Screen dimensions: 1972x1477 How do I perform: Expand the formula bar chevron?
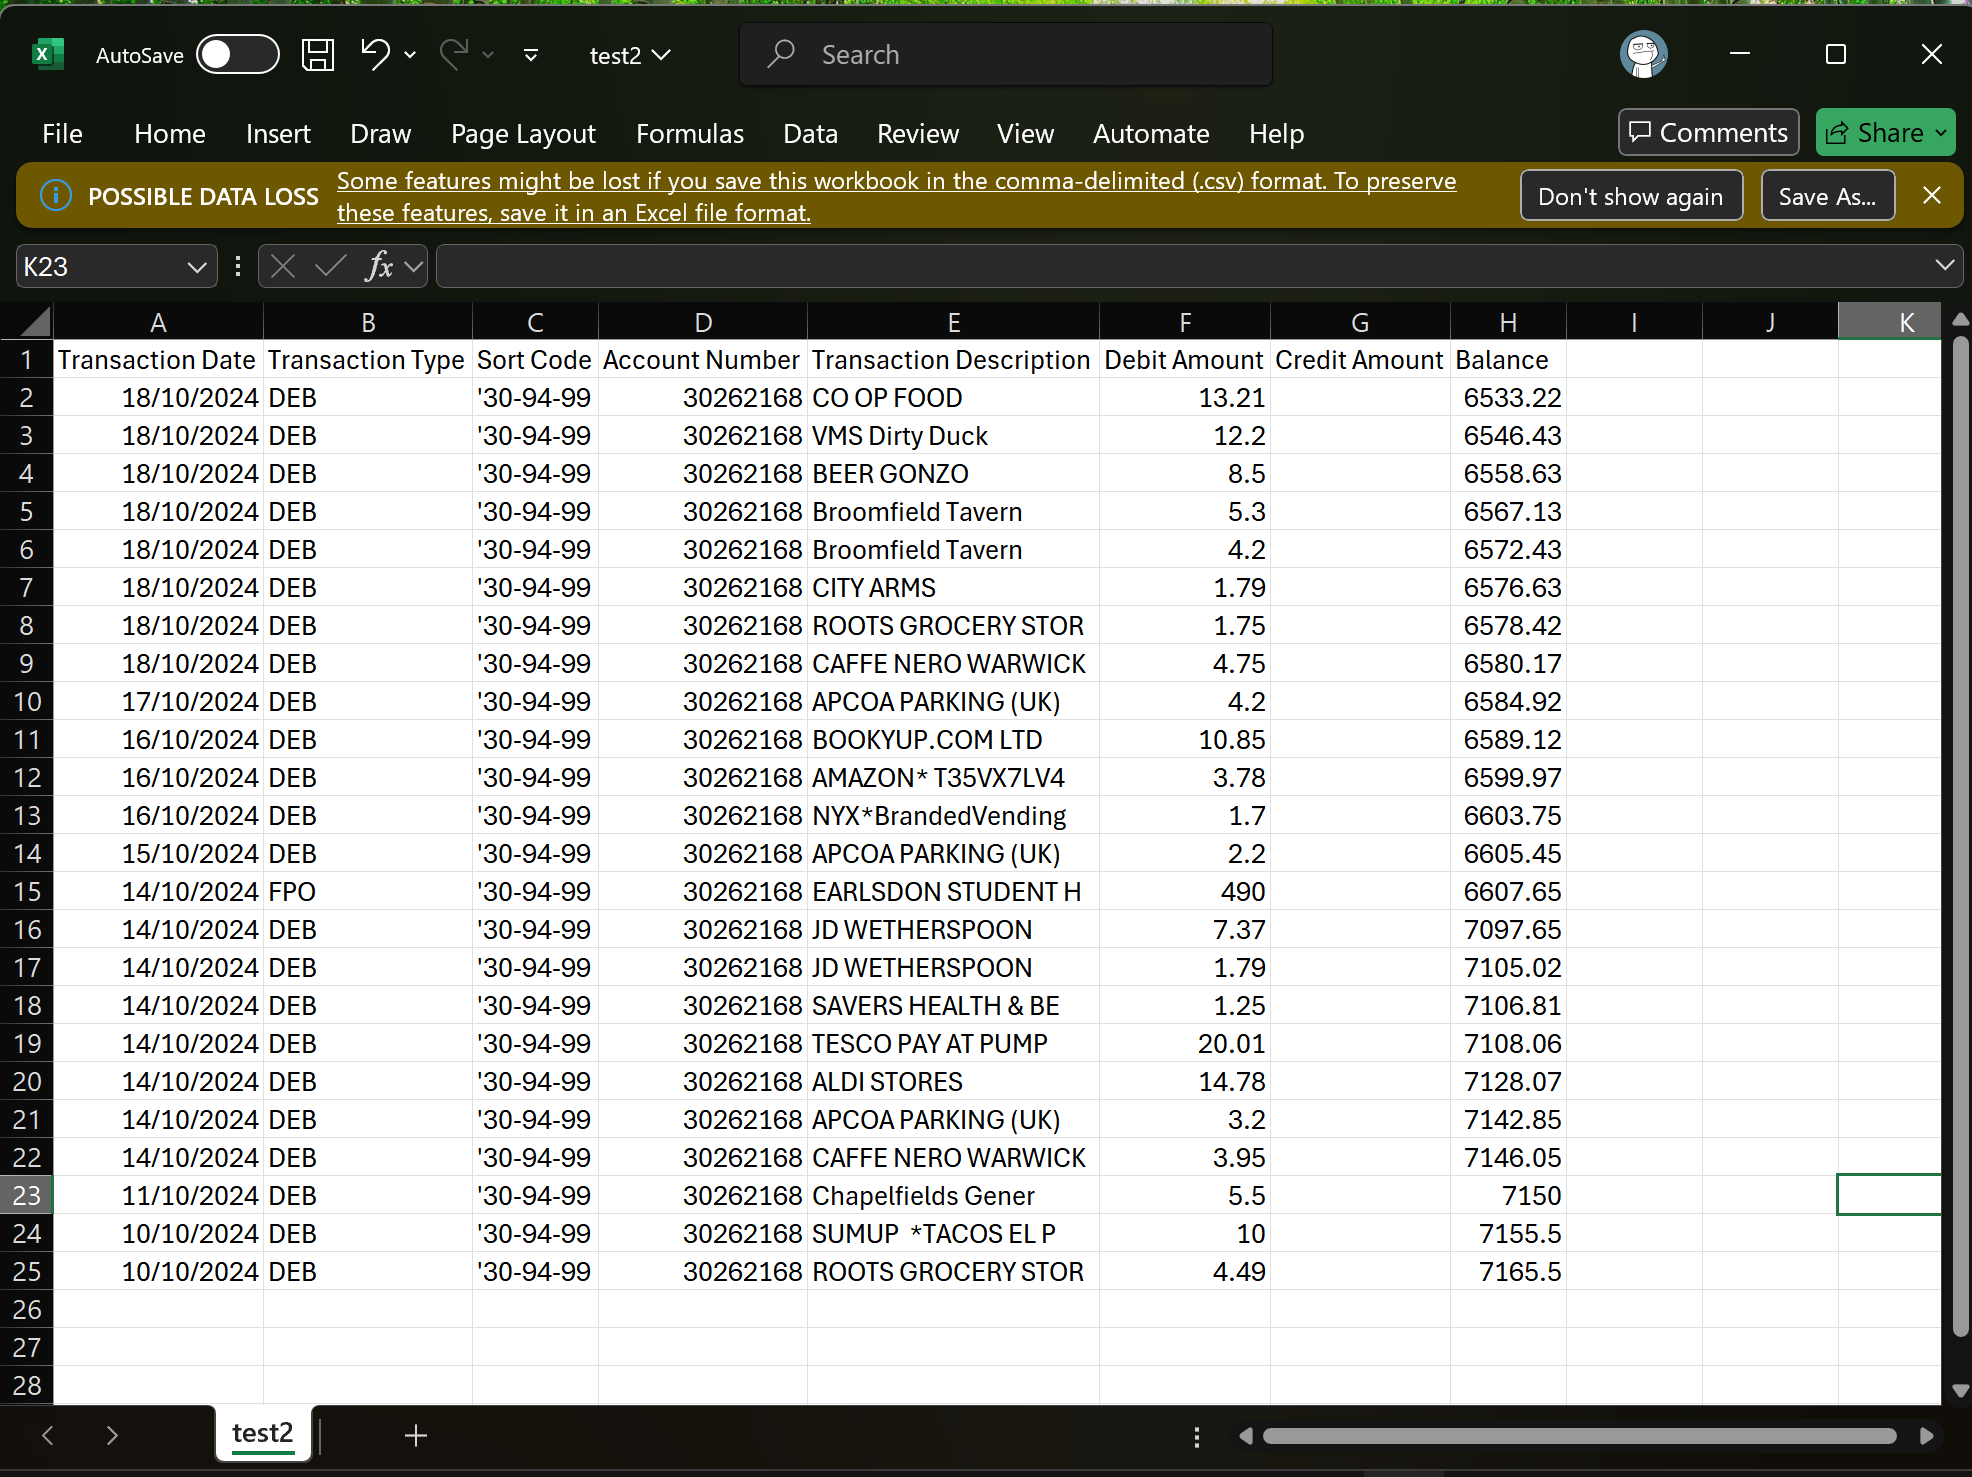pyautogui.click(x=1944, y=265)
